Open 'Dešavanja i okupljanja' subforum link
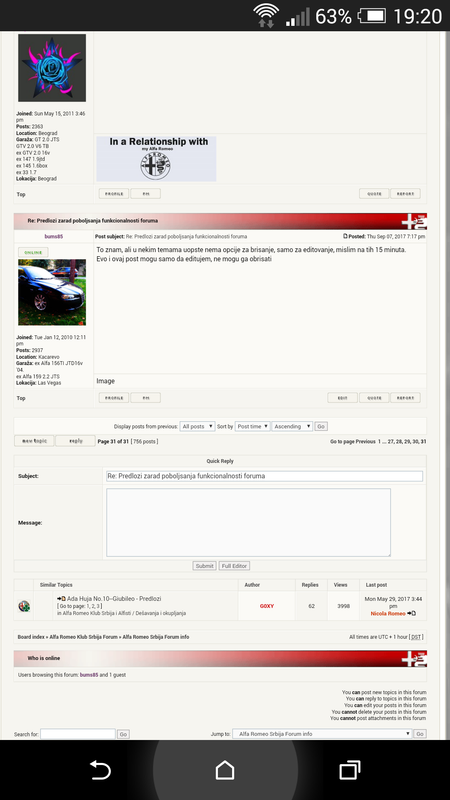This screenshot has width=450, height=800. (160, 613)
